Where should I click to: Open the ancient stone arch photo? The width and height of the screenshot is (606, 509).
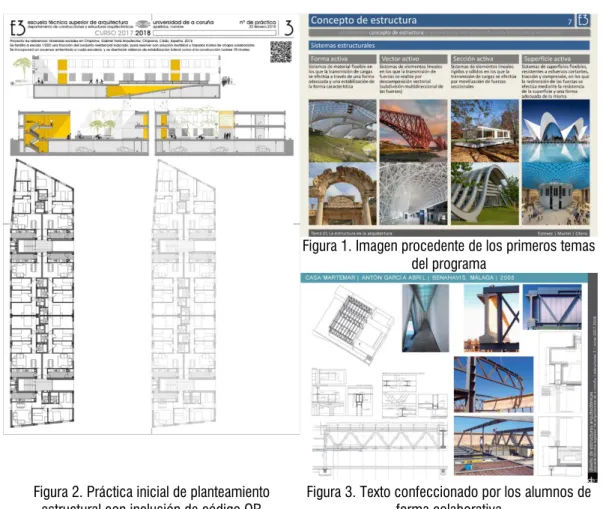pos(342,194)
